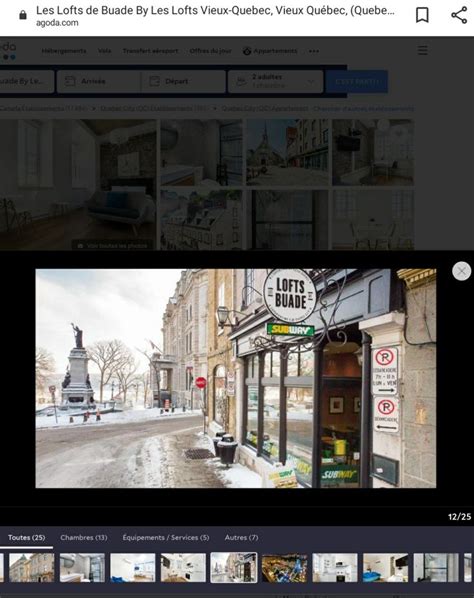Open the three-dots more options menu
Image resolution: width=474 pixels, height=598 pixels.
tap(314, 51)
